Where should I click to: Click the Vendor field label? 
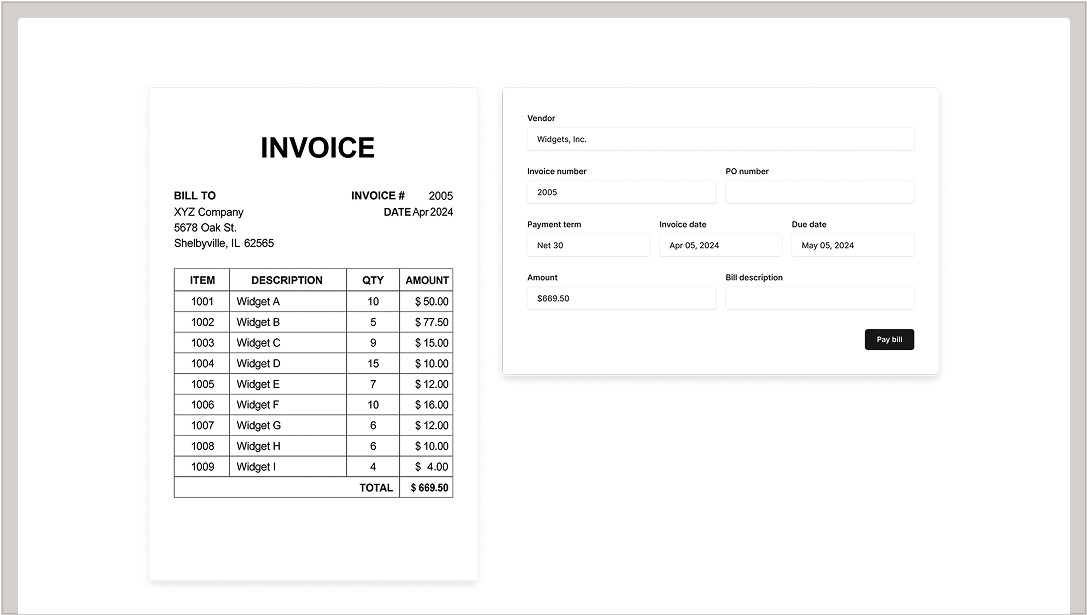click(x=541, y=118)
